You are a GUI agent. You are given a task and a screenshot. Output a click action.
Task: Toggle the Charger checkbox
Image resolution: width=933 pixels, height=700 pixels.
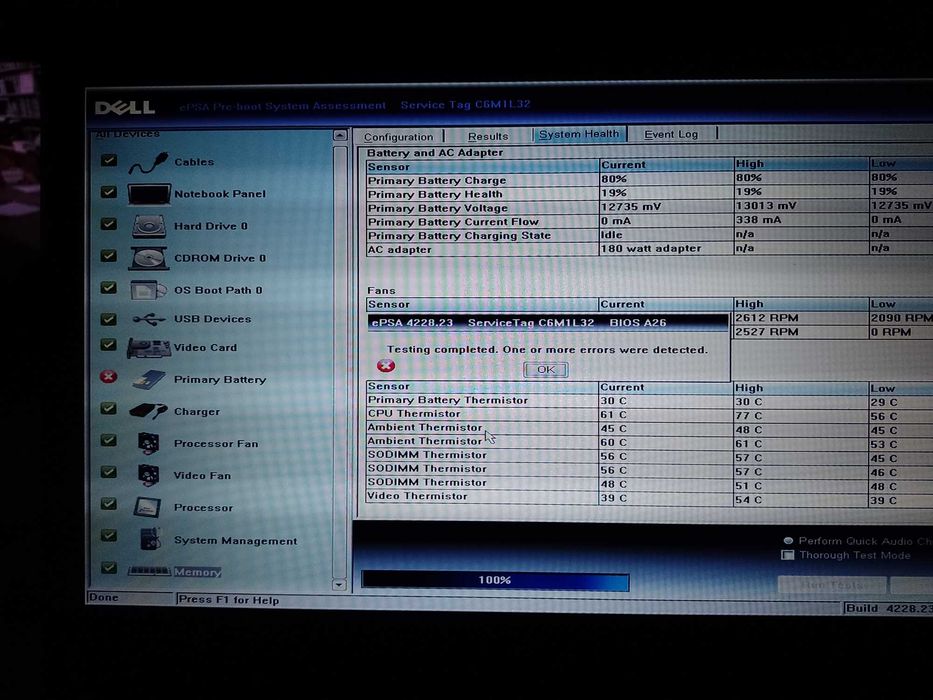[x=108, y=408]
